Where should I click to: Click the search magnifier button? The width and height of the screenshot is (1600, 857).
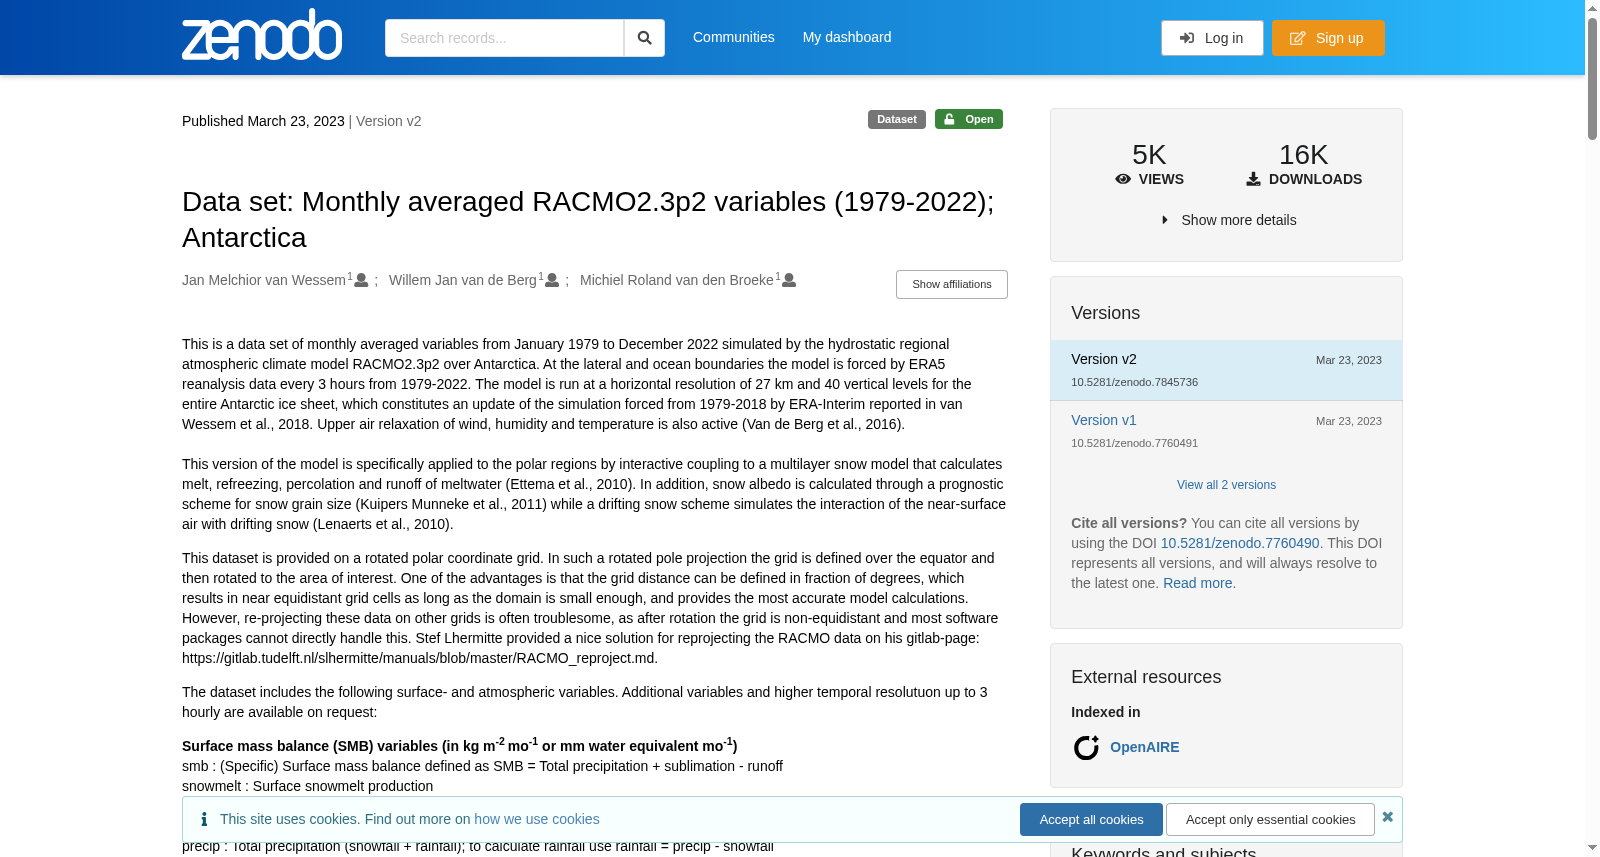pos(645,38)
